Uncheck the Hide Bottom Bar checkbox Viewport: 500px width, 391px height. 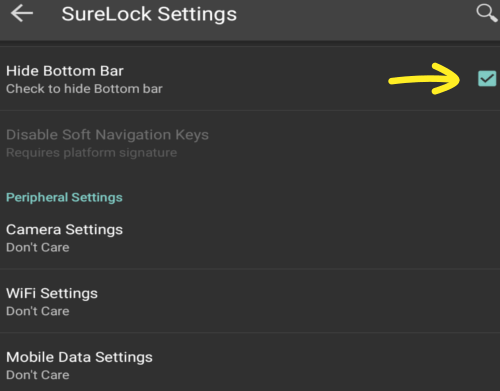[x=487, y=79]
